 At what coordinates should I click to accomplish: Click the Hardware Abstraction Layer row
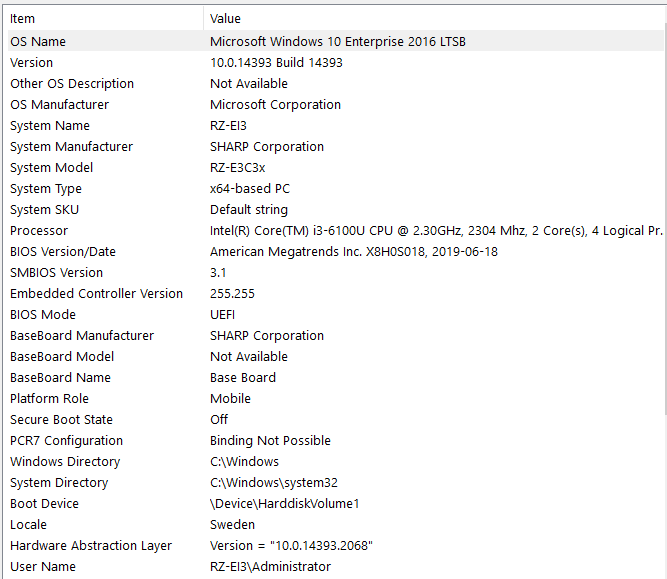tap(91, 546)
